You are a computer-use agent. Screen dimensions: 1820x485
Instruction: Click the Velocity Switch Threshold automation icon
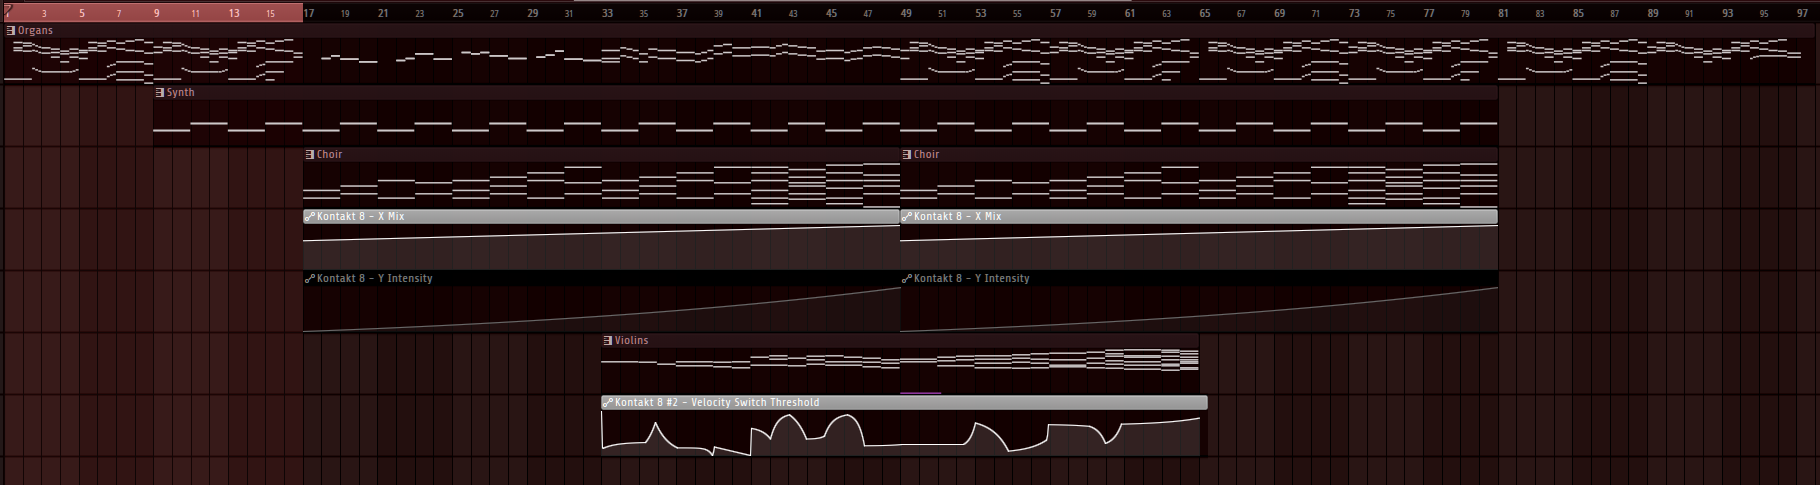(x=608, y=403)
